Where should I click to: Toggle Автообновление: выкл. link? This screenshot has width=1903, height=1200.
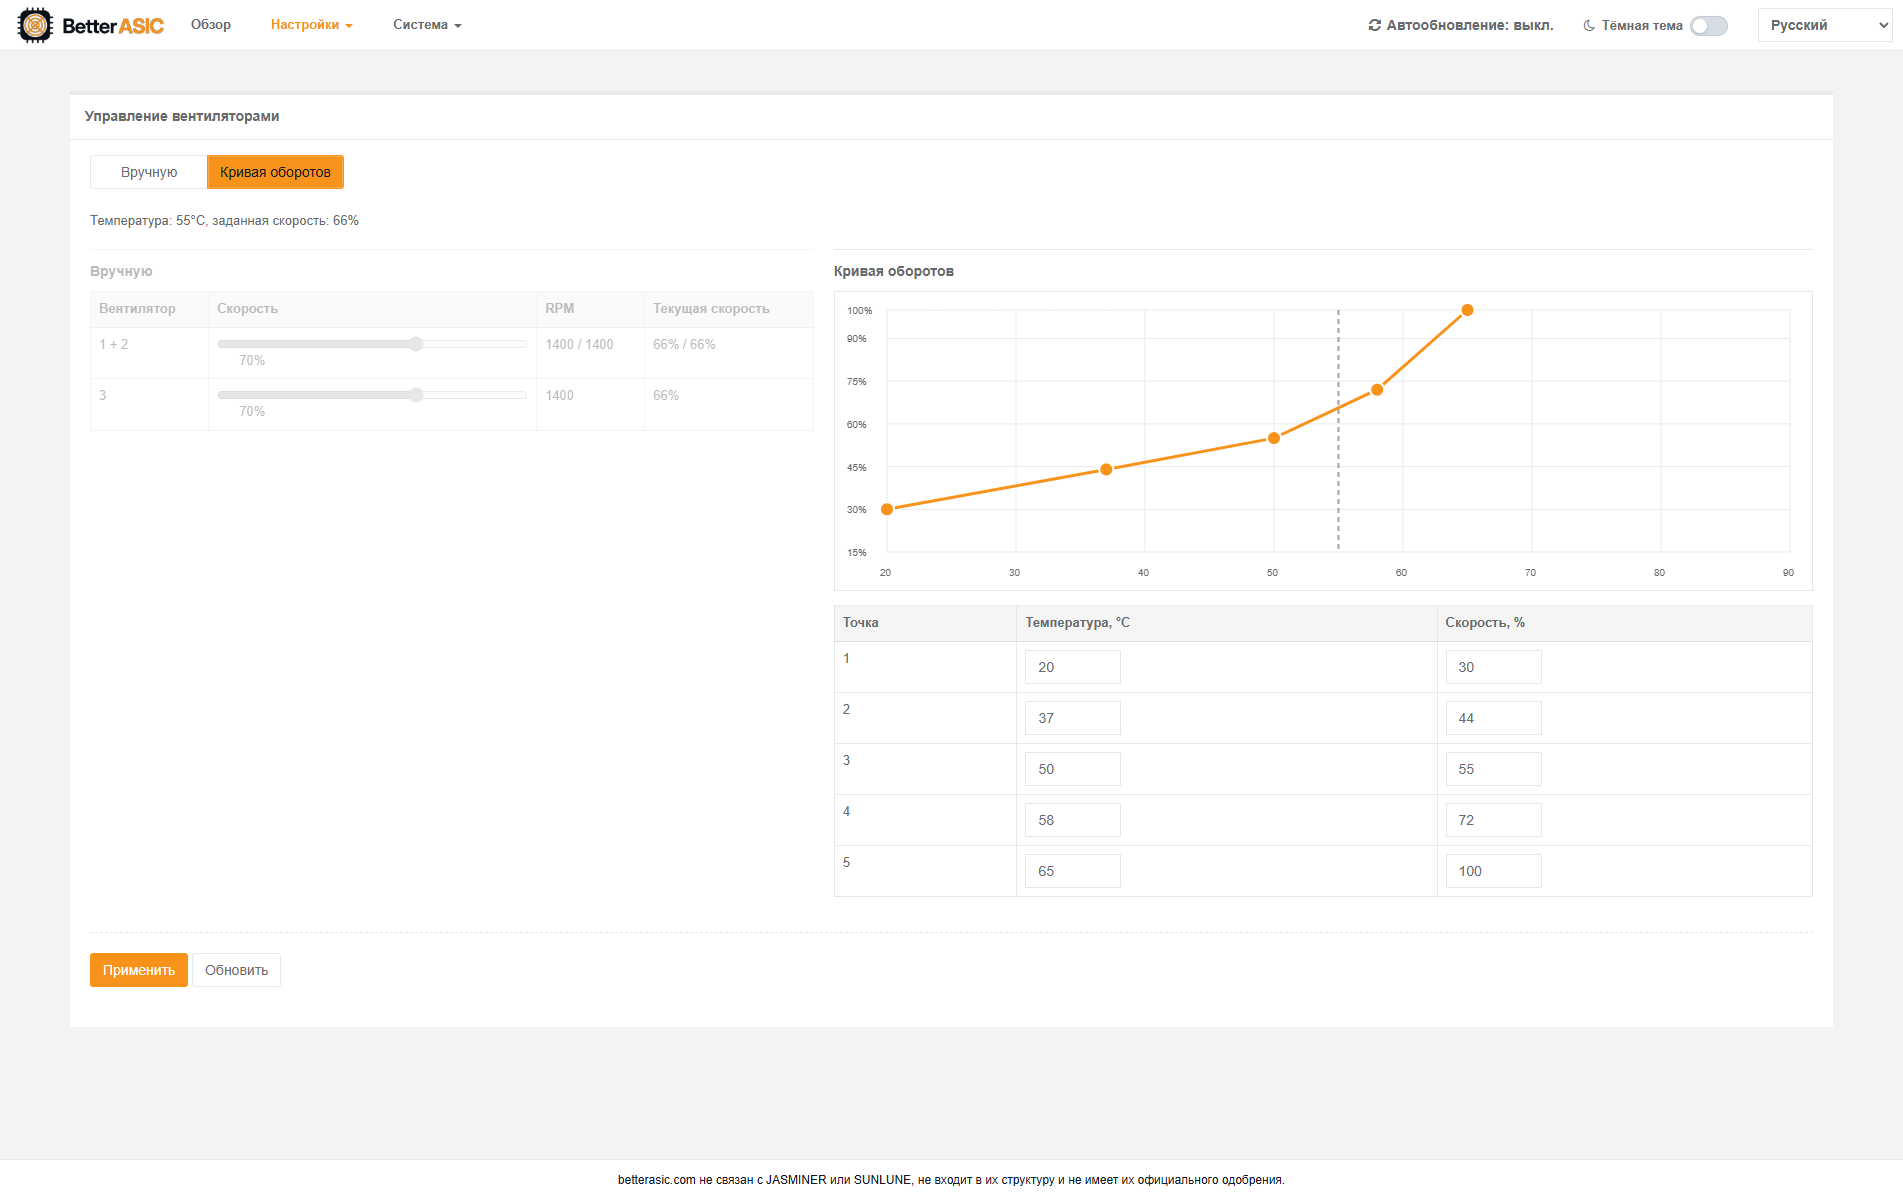pos(1461,25)
